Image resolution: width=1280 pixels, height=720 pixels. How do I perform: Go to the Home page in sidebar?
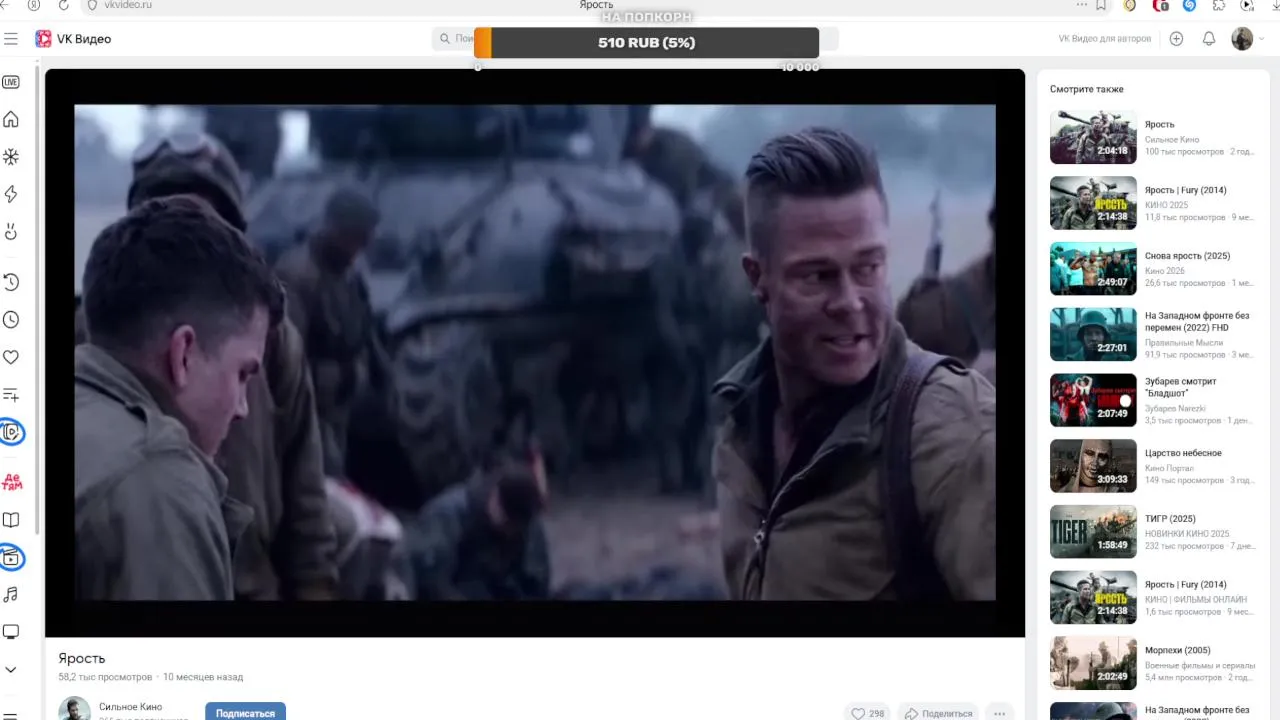(11, 119)
